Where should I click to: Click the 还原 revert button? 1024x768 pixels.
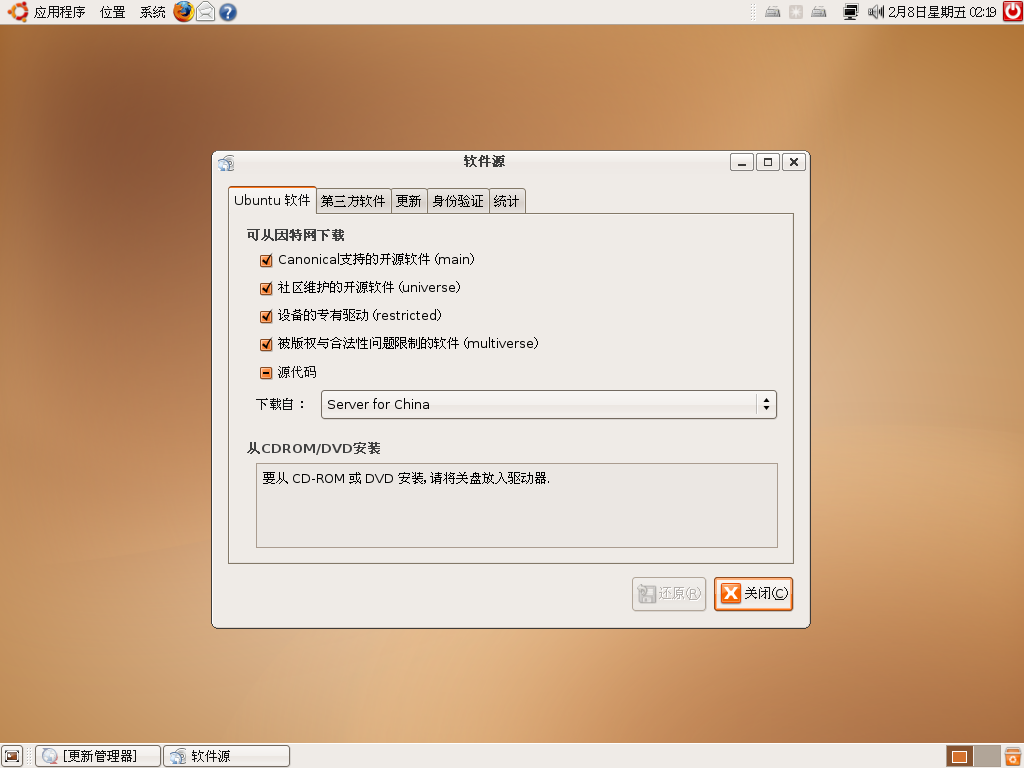(x=669, y=594)
